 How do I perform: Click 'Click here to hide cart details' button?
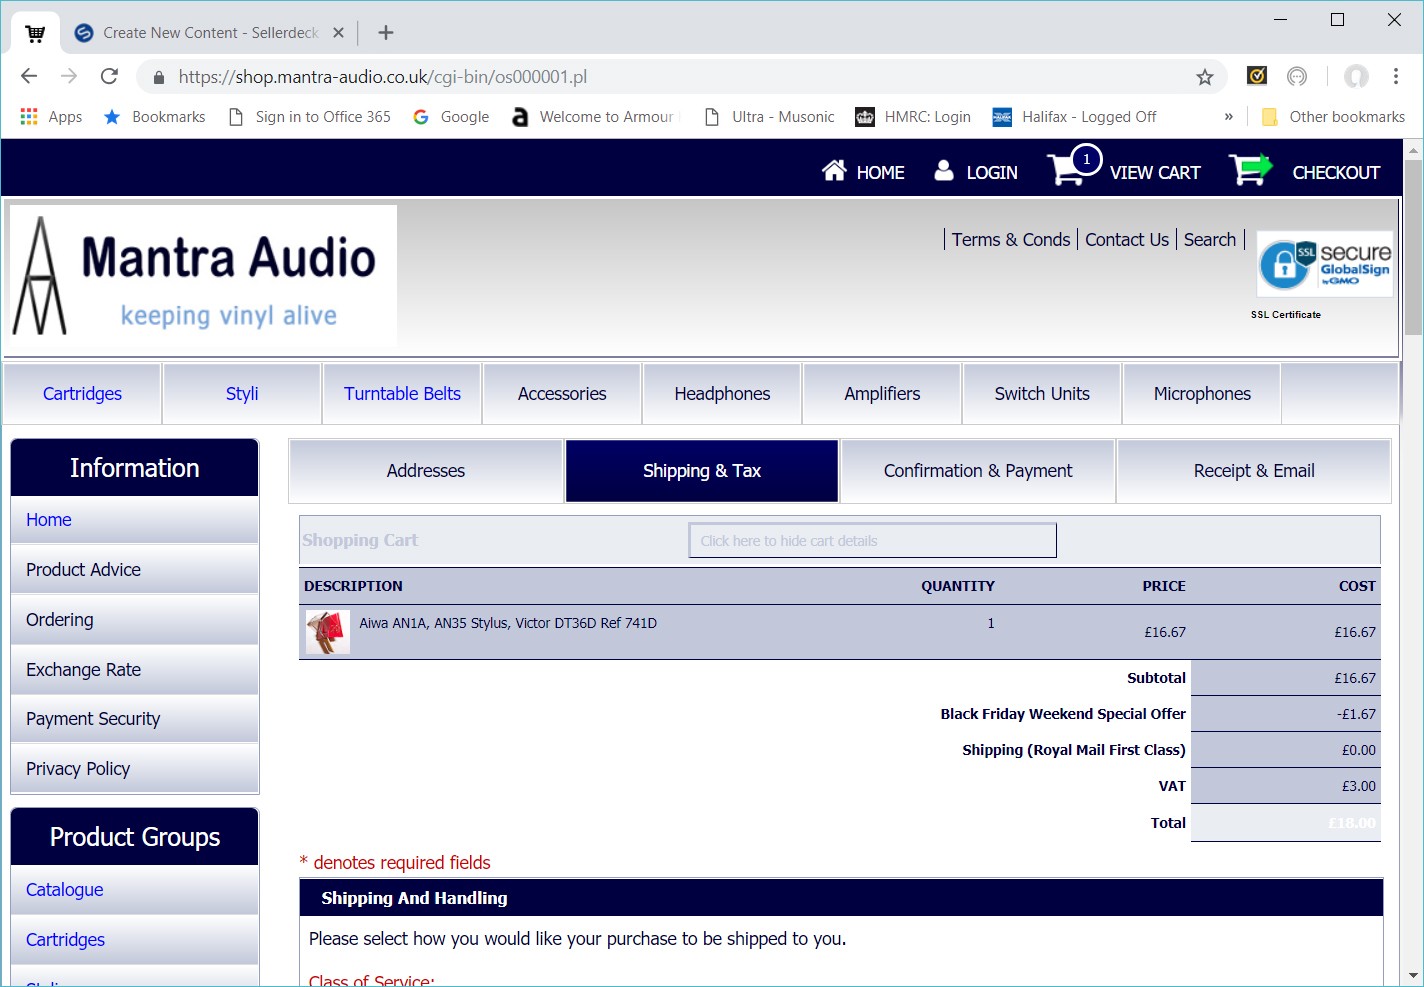pos(872,541)
